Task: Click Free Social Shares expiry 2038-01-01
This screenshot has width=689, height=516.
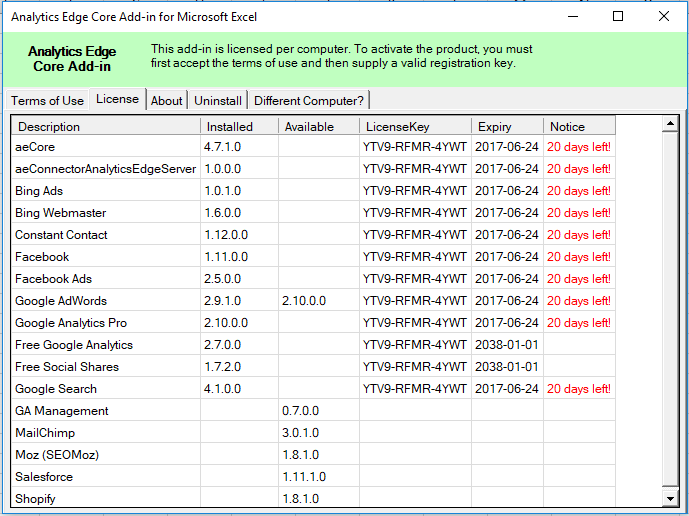Action: 508,367
